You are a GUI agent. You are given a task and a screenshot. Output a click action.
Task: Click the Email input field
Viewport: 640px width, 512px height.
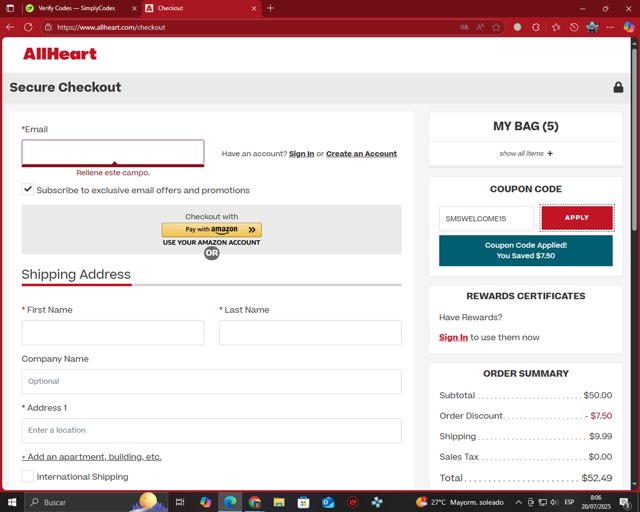tap(113, 153)
